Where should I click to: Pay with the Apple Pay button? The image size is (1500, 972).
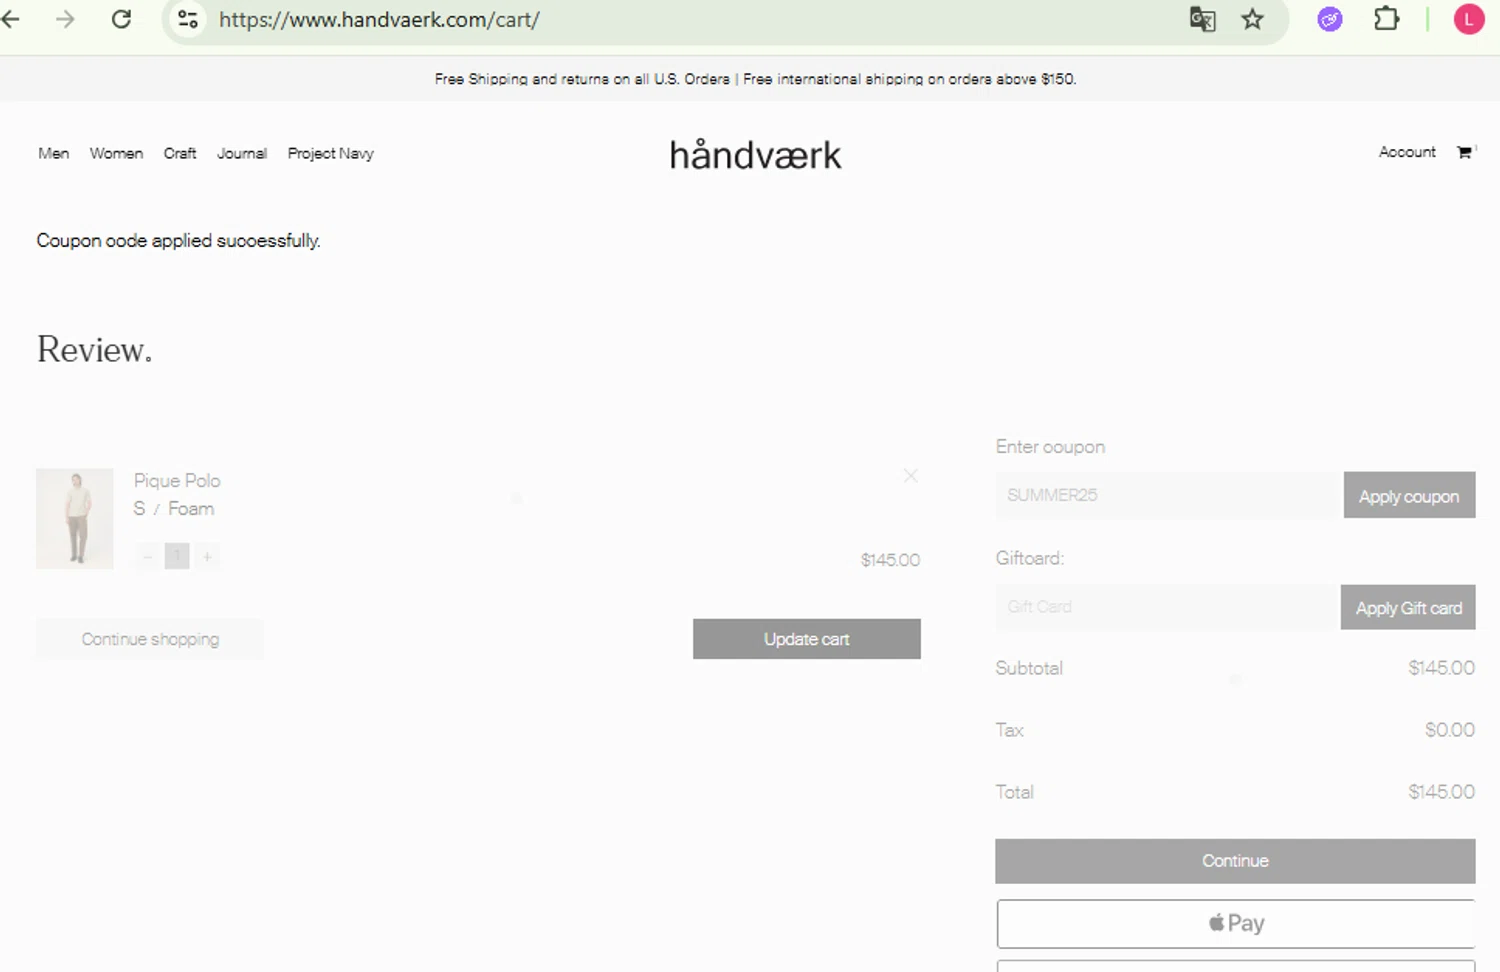click(1235, 923)
